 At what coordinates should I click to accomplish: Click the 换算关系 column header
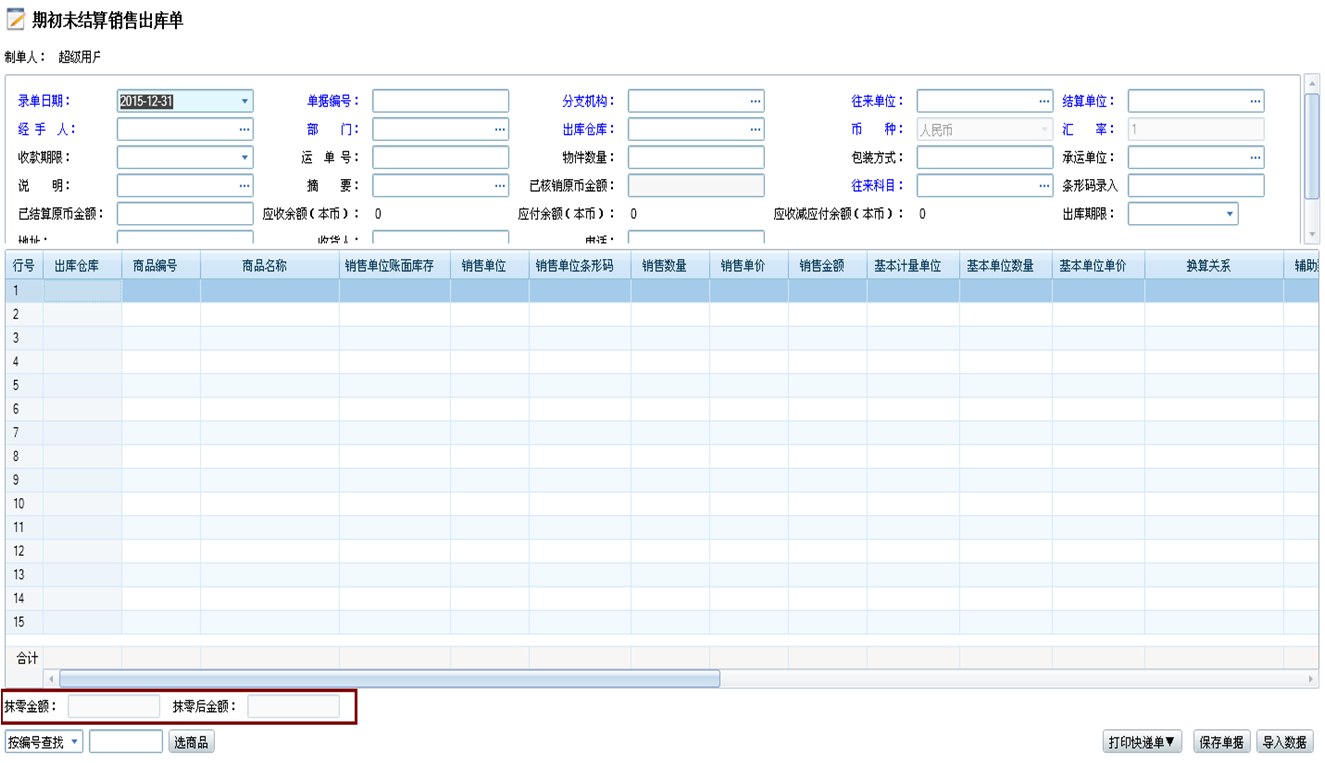click(x=1214, y=266)
